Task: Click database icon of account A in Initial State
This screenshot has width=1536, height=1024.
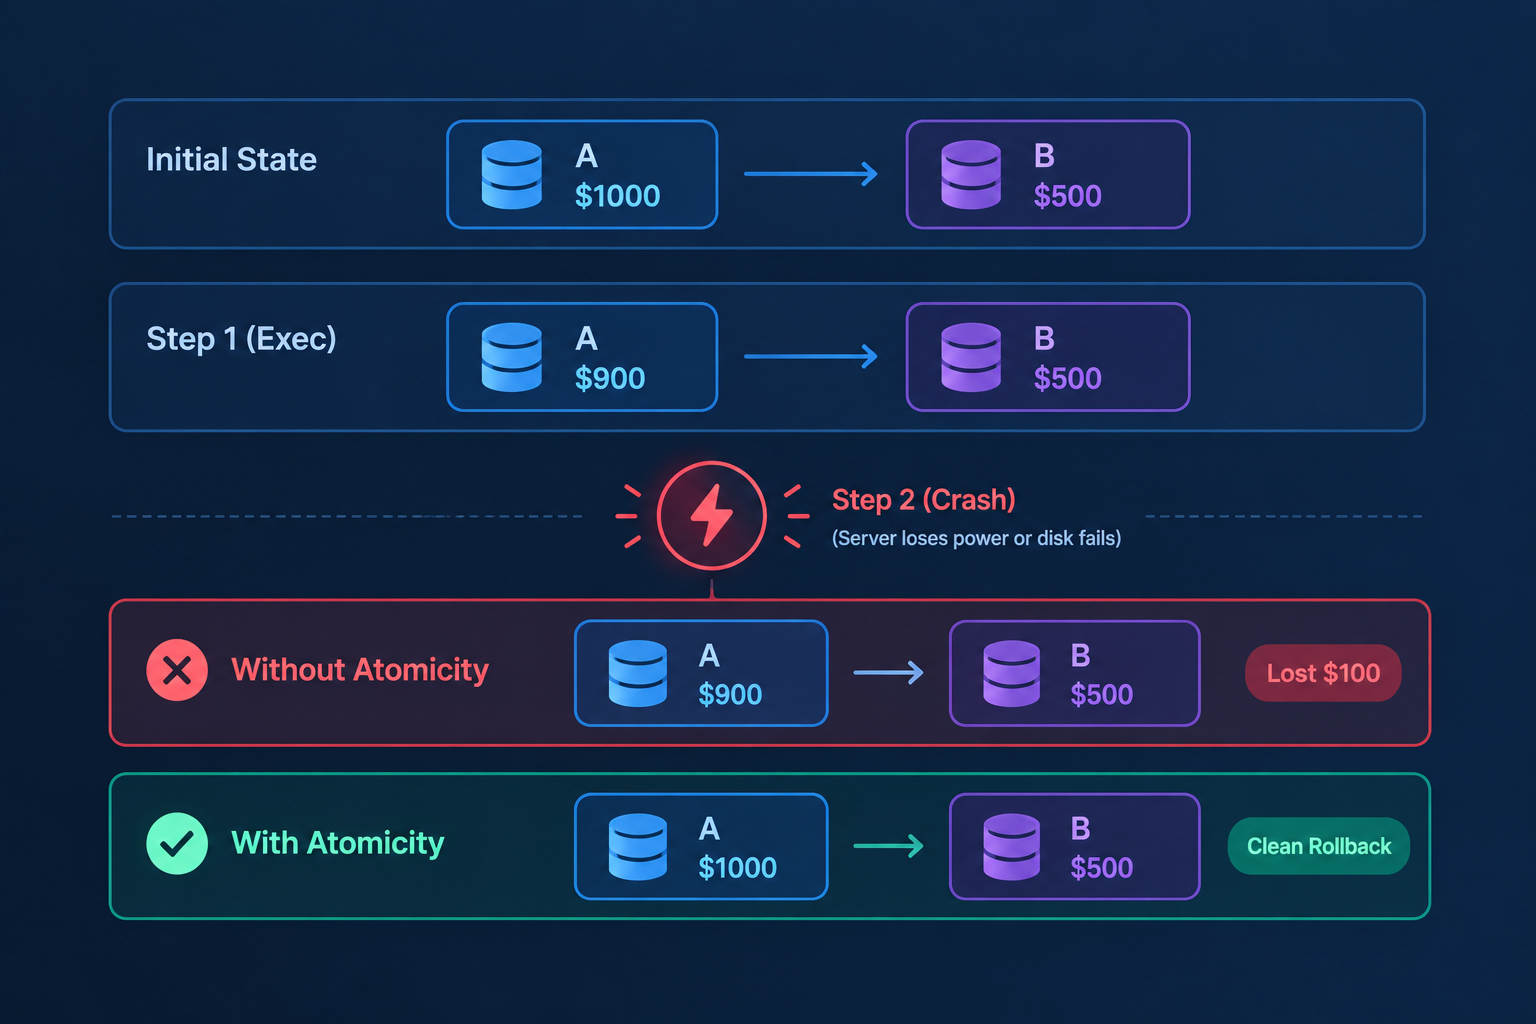Action: click(512, 175)
